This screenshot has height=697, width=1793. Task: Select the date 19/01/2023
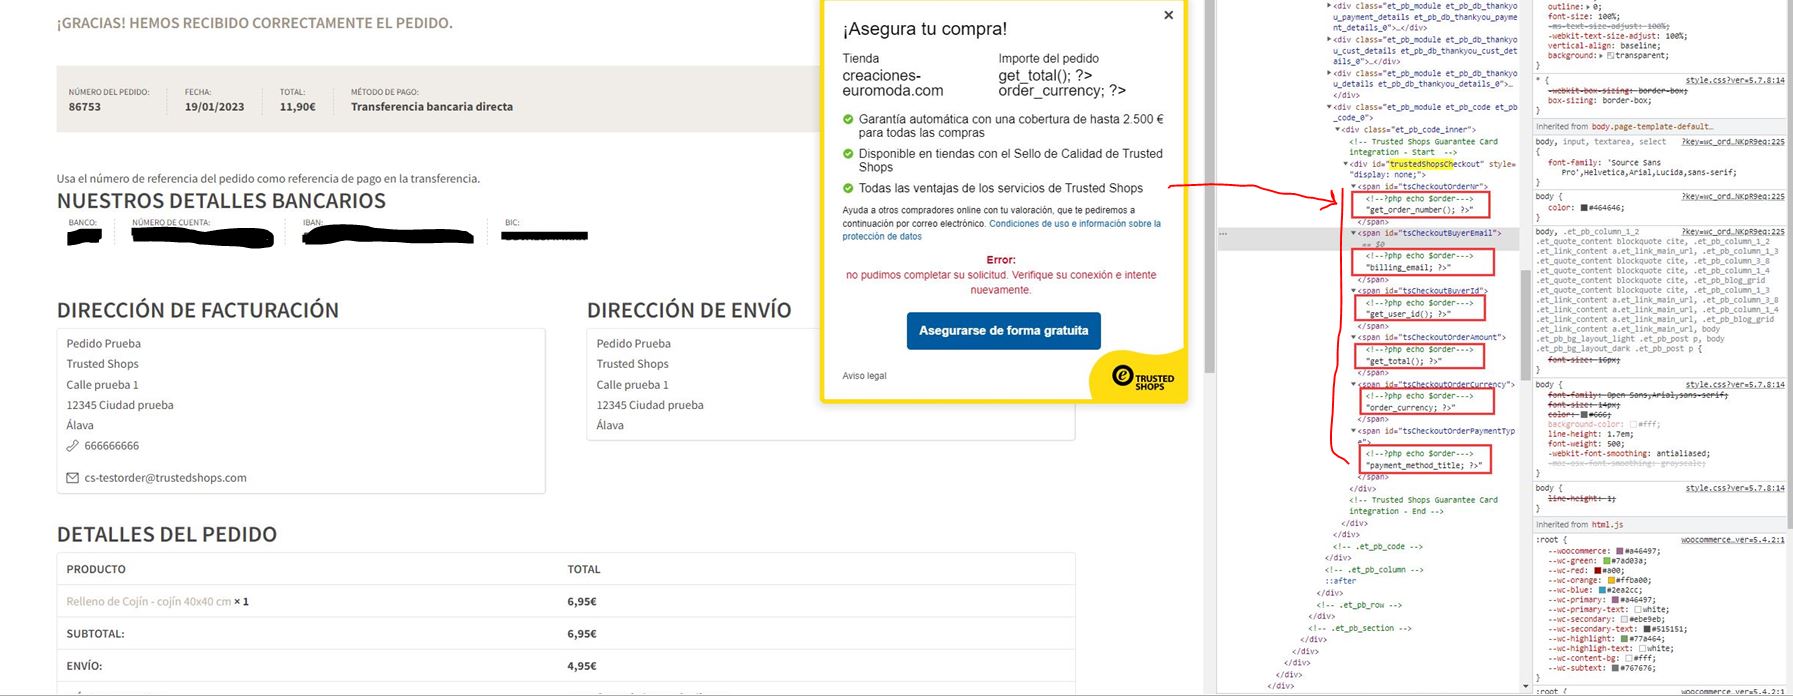point(214,107)
